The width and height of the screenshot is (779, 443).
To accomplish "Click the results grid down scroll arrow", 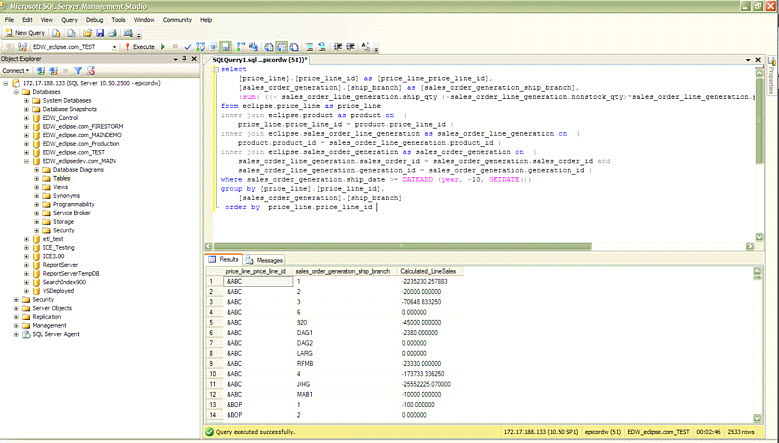I will click(757, 418).
